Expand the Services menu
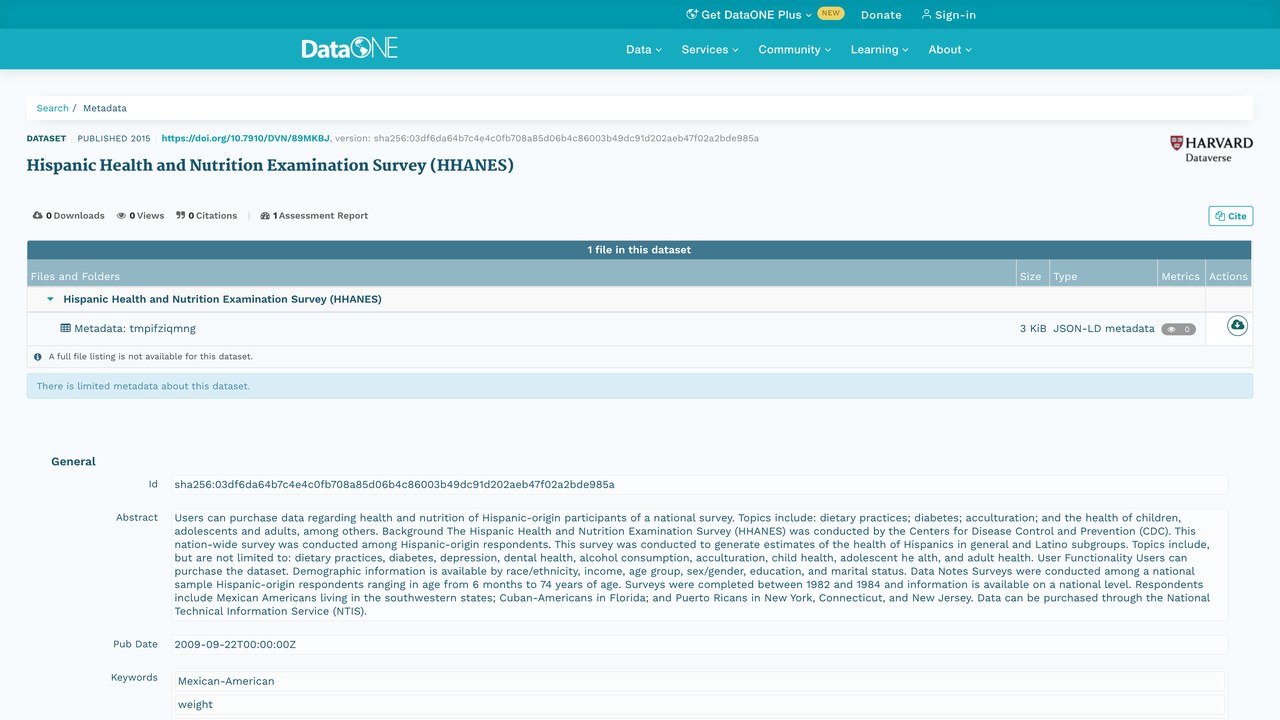This screenshot has width=1280, height=720. pyautogui.click(x=710, y=49)
